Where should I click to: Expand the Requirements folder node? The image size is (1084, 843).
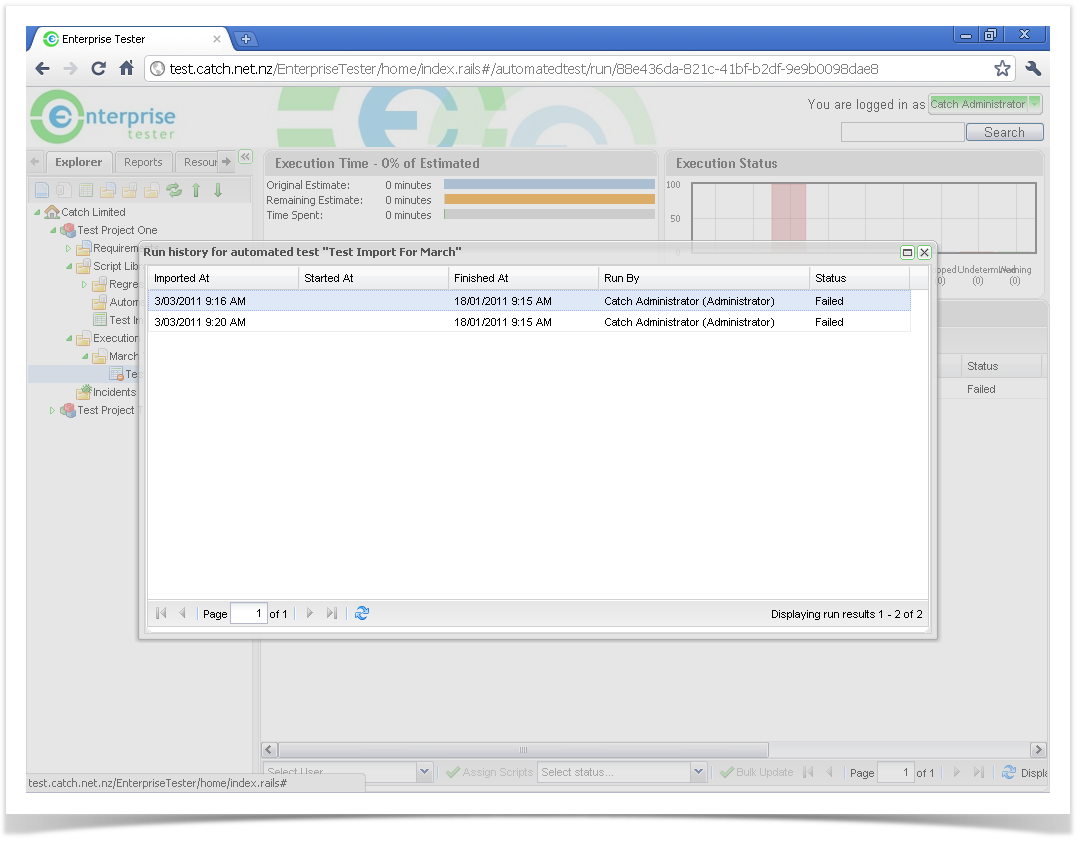pyautogui.click(x=69, y=248)
